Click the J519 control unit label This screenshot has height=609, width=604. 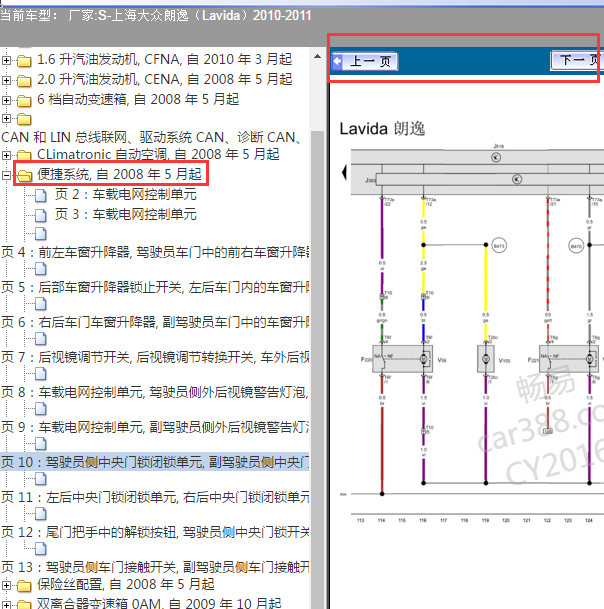click(498, 146)
